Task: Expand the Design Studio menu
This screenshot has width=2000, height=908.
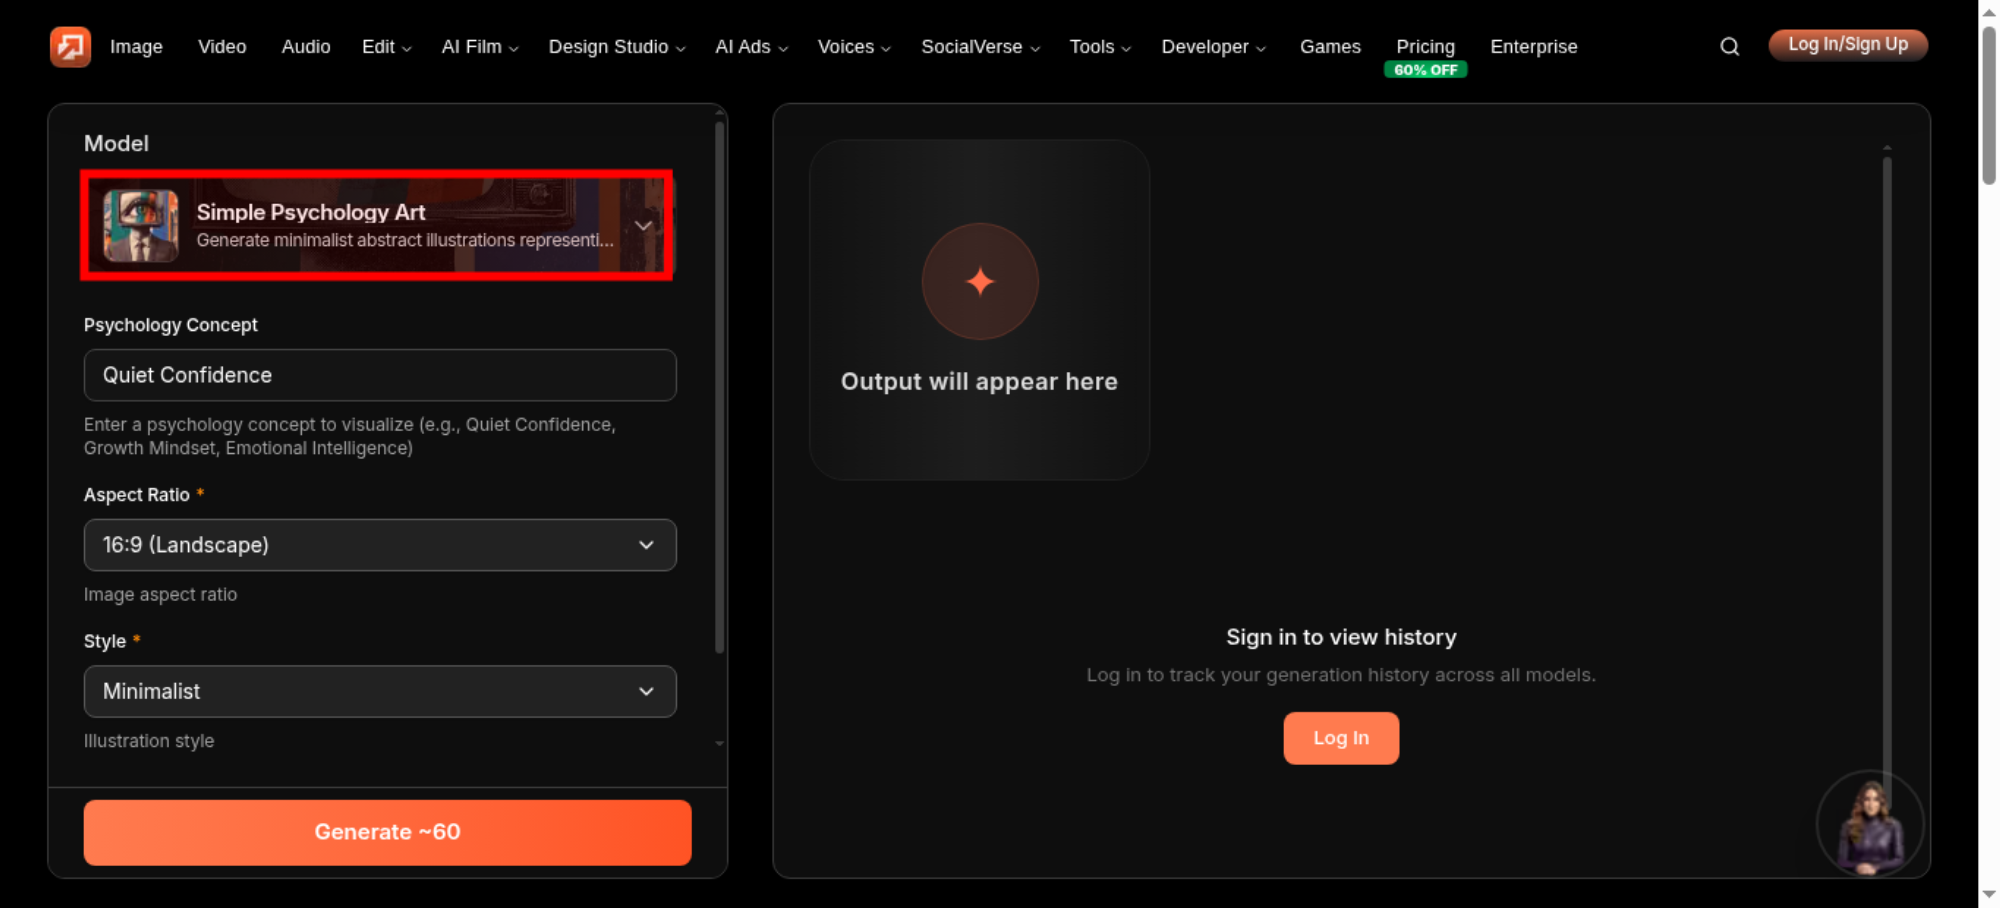Action: click(x=617, y=47)
